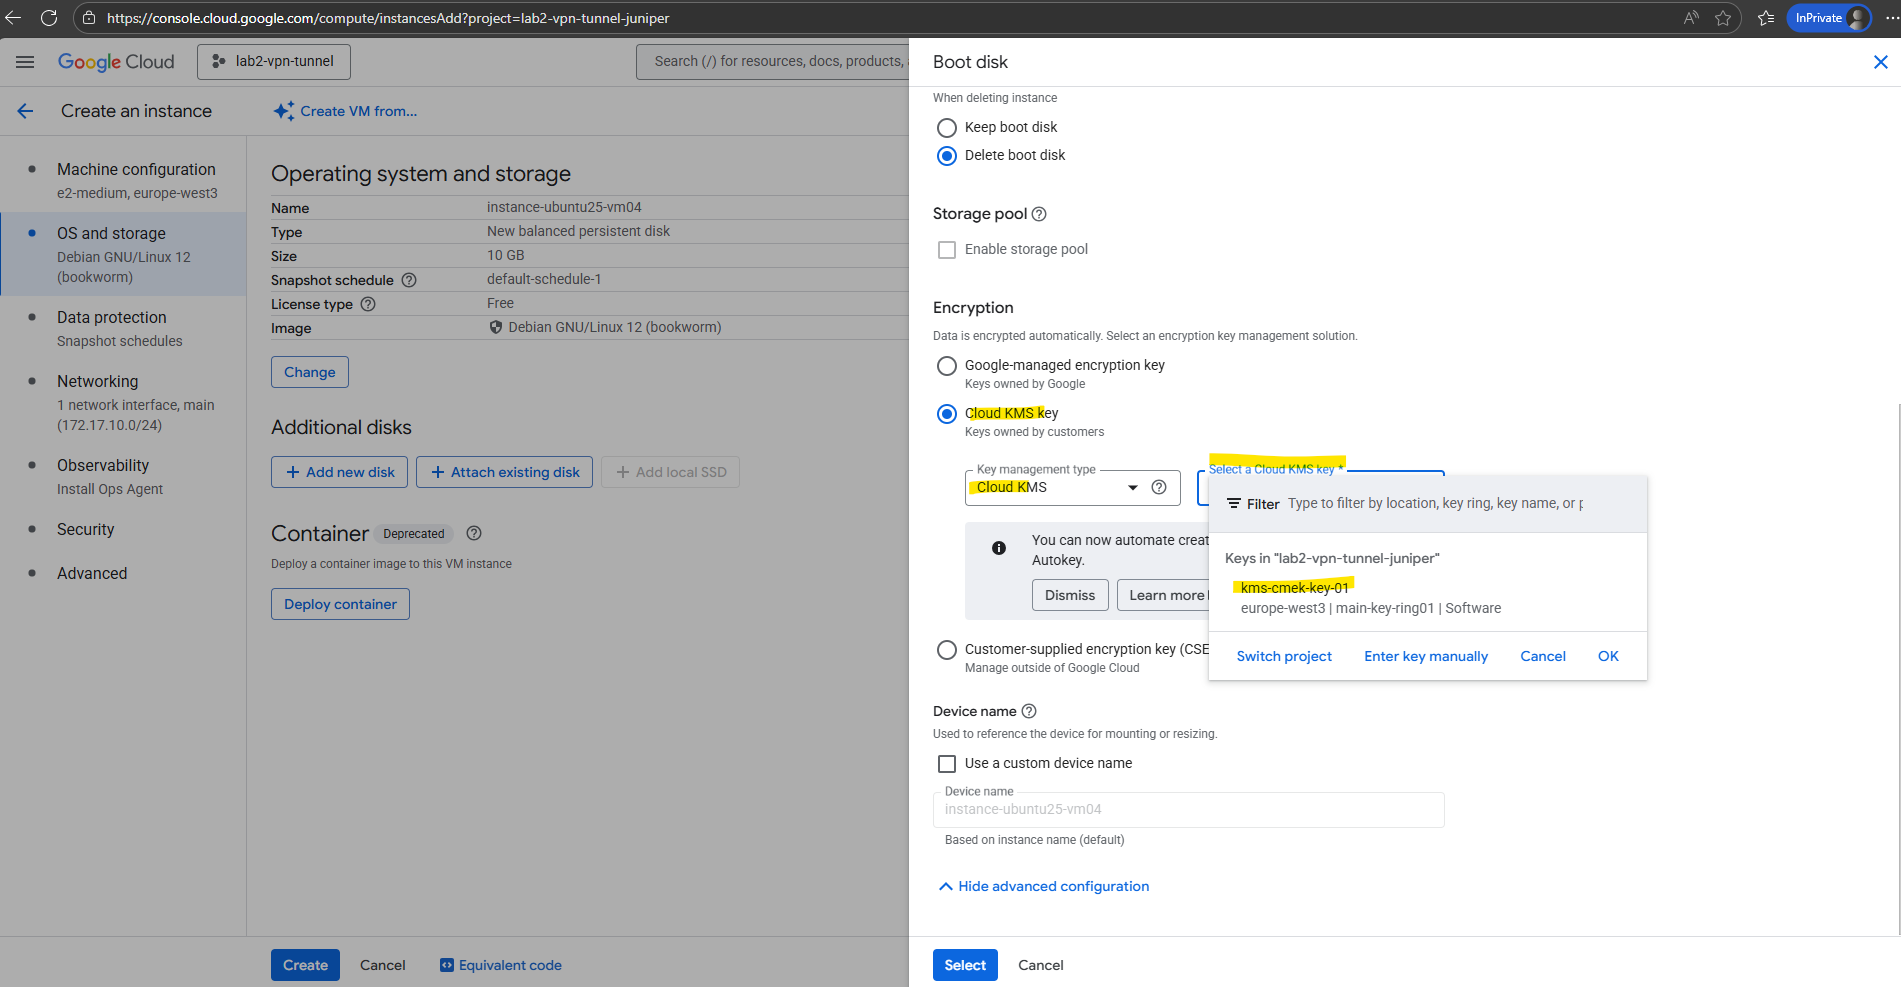Close the Boot disk panel
Viewport: 1901px width, 987px height.
tap(1880, 62)
